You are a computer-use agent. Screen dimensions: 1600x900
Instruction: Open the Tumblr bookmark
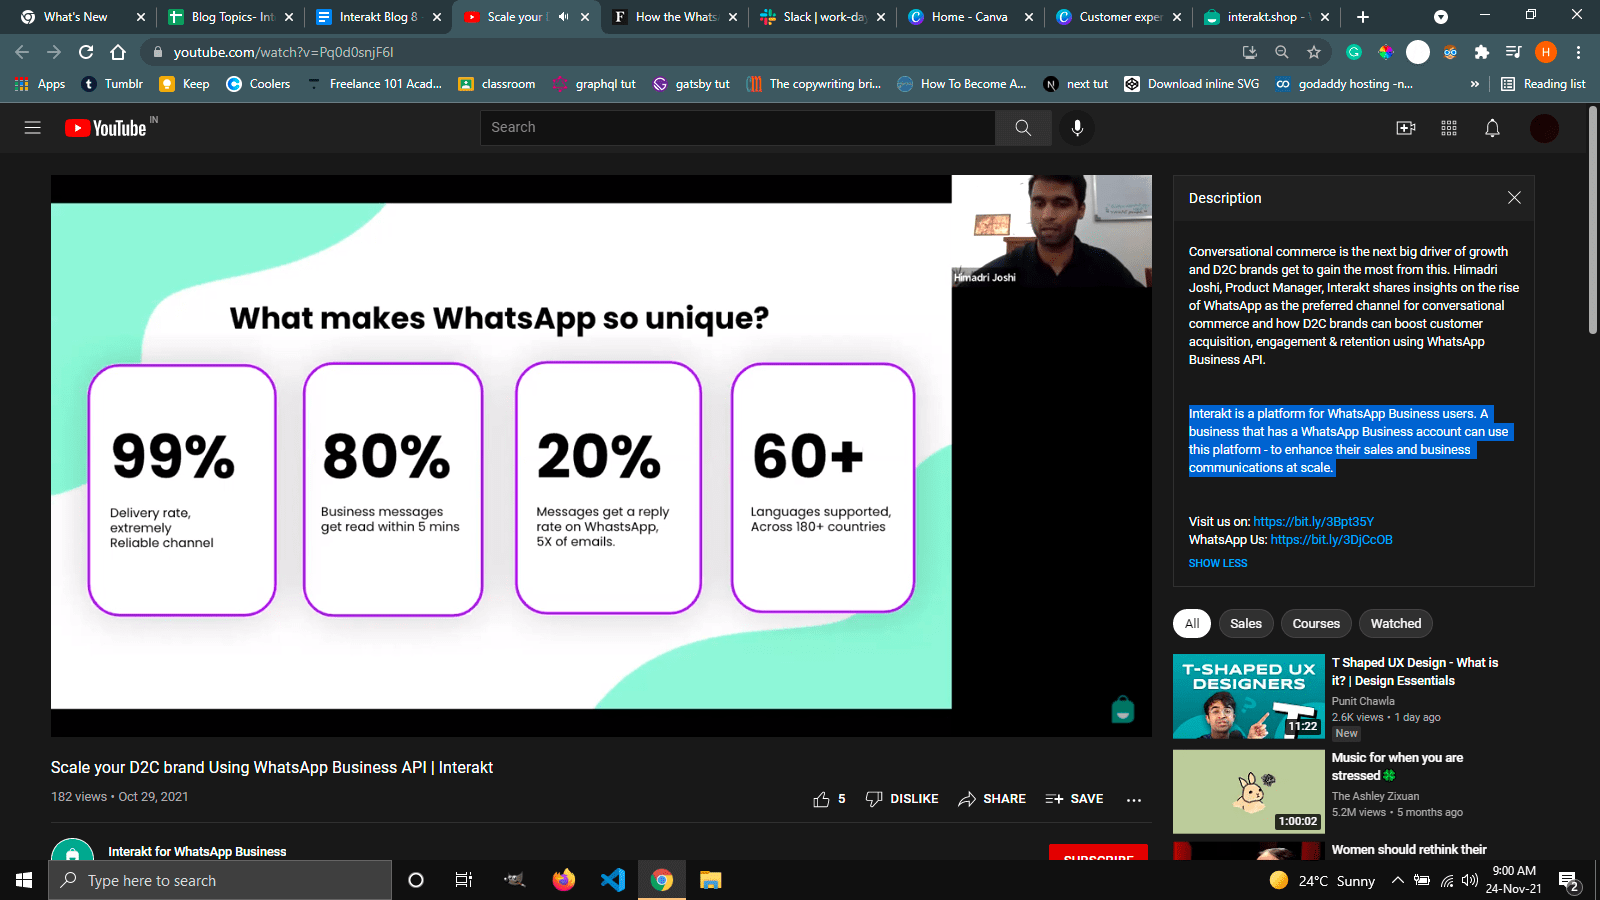pos(112,84)
